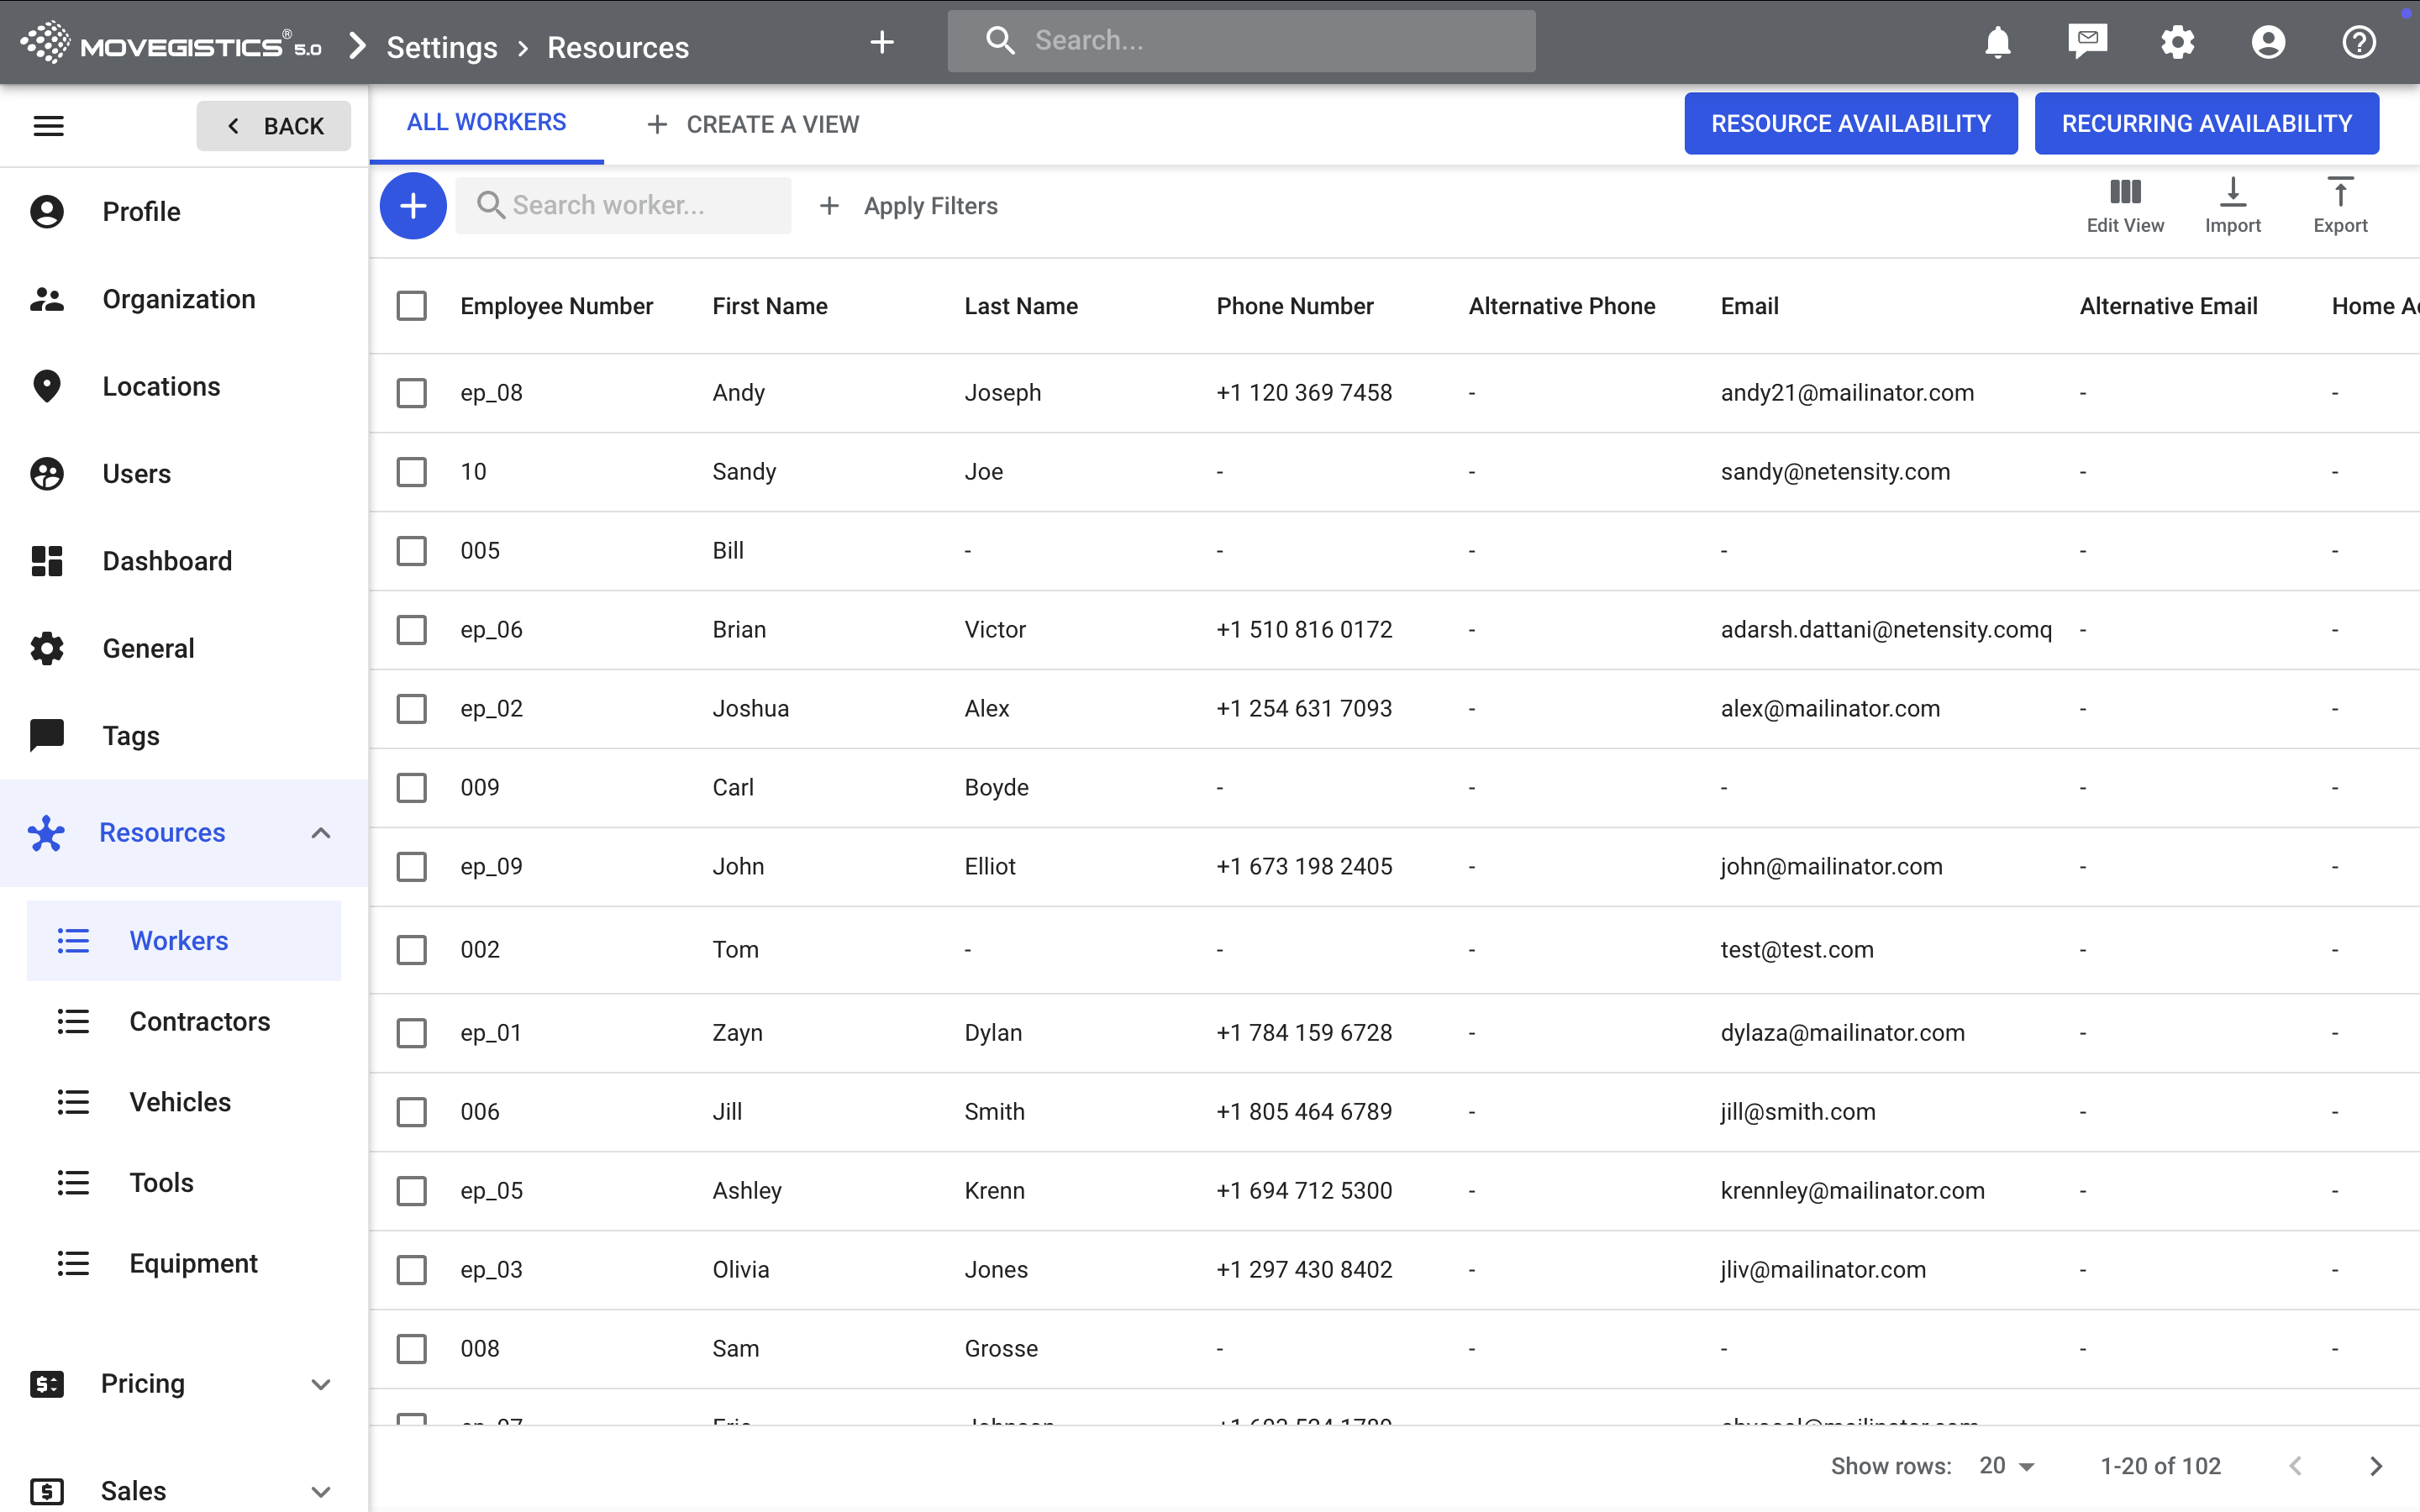Open Edit View columns icon
2420x1512 pixels.
point(2124,204)
